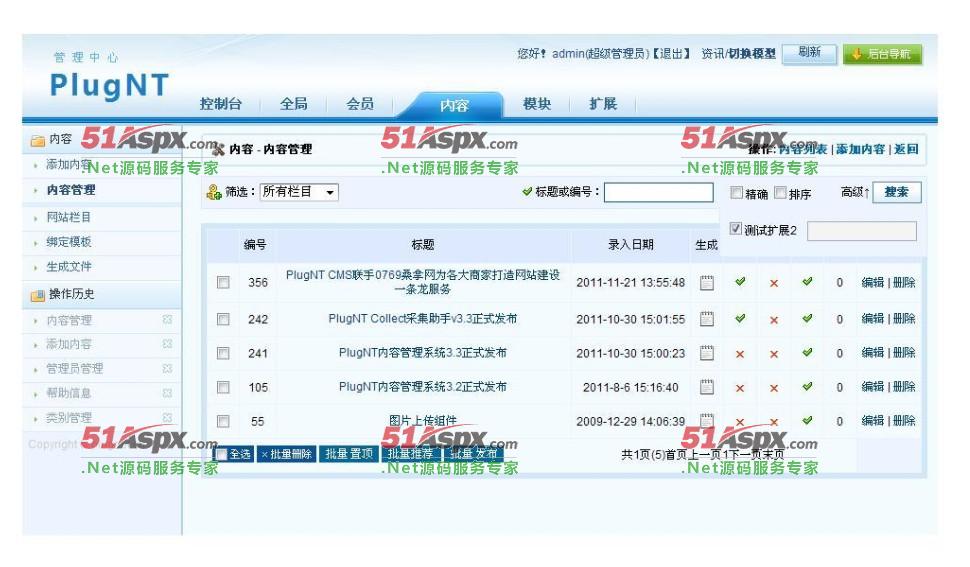Image resolution: width=970 pixels, height=567 pixels.
Task: Tick the checkbox for article 241
Action: 223,353
